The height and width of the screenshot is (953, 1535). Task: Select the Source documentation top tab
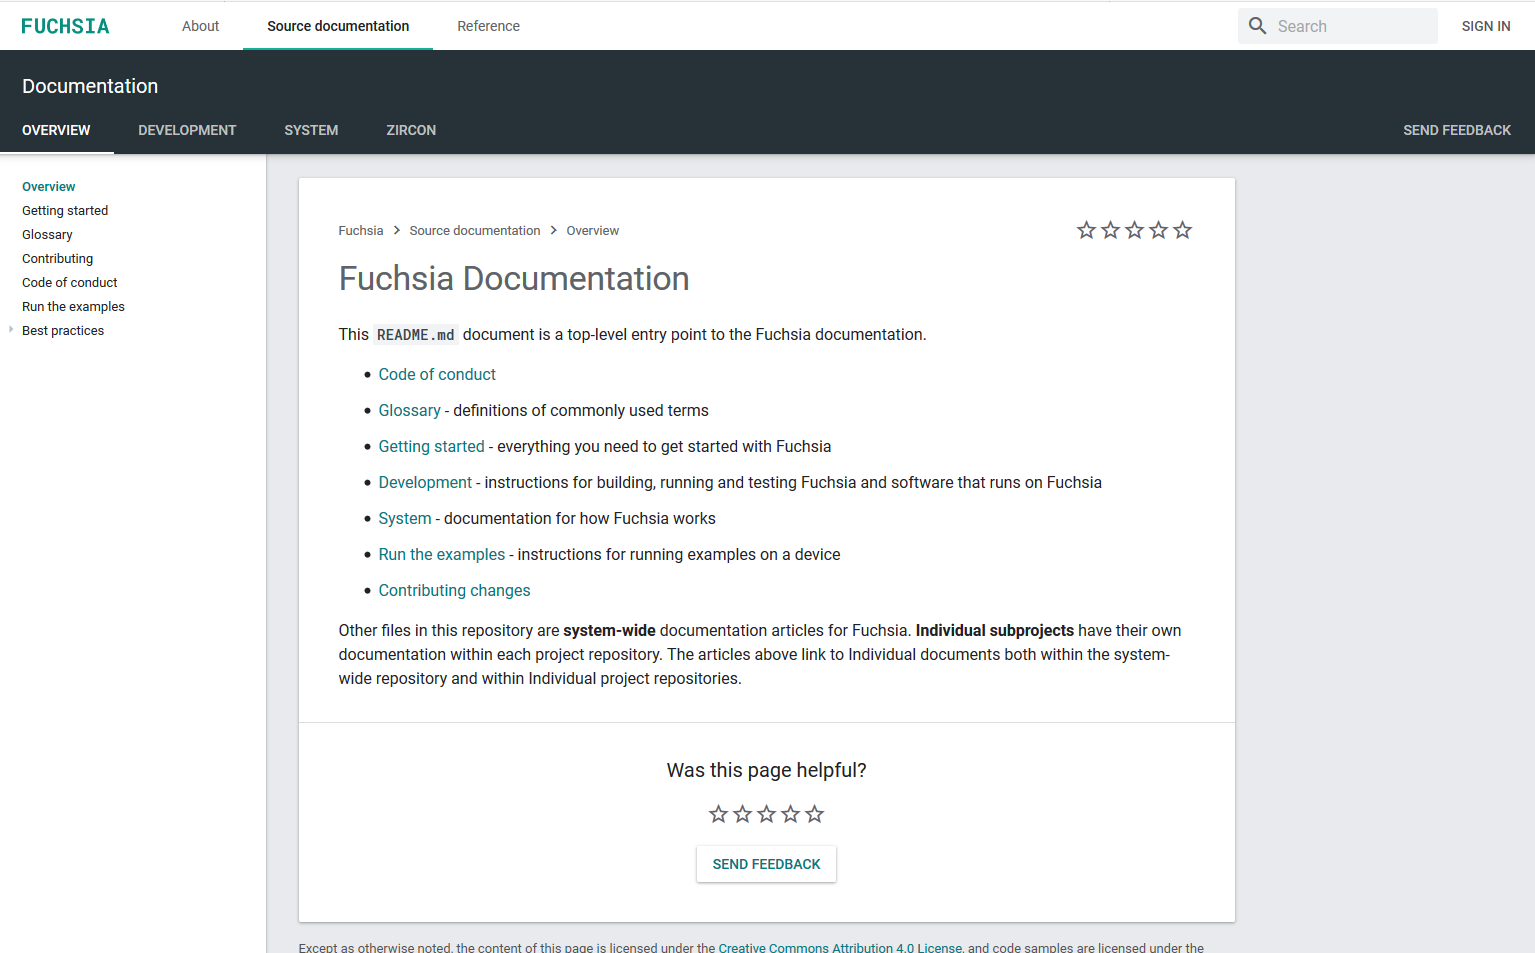pos(338,26)
